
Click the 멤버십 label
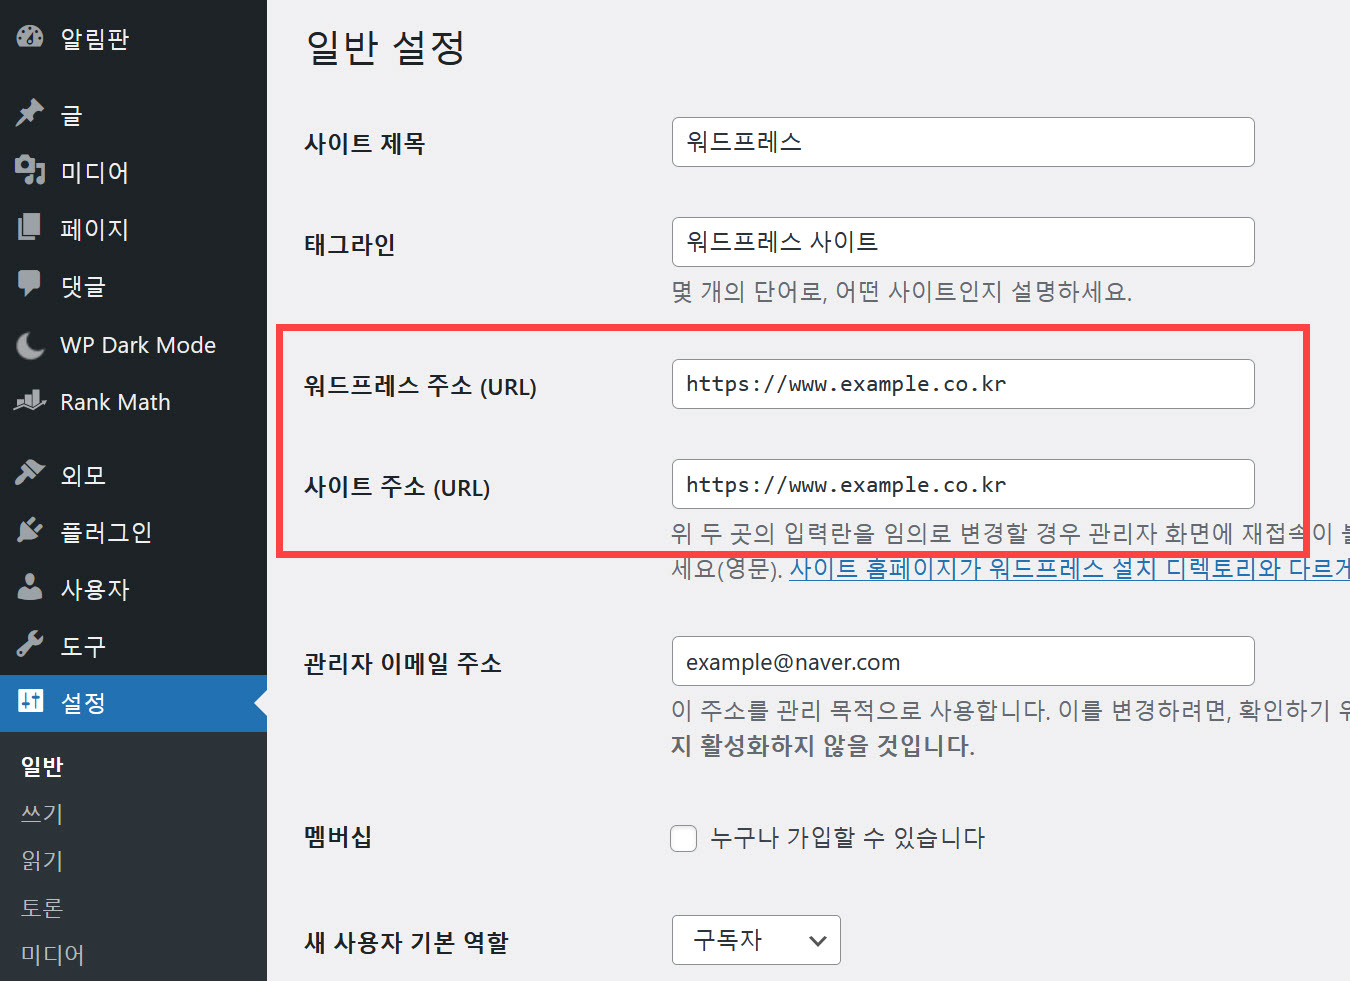pos(338,837)
